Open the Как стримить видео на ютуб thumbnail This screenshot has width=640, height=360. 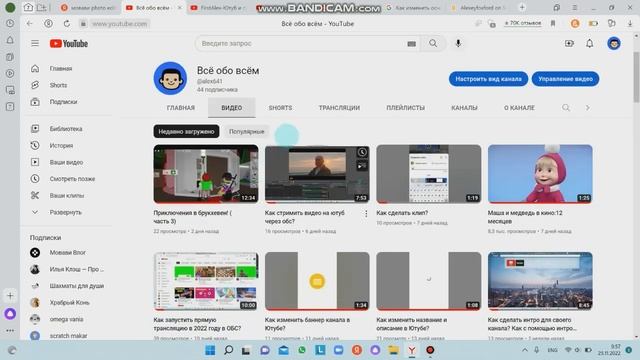click(x=317, y=174)
